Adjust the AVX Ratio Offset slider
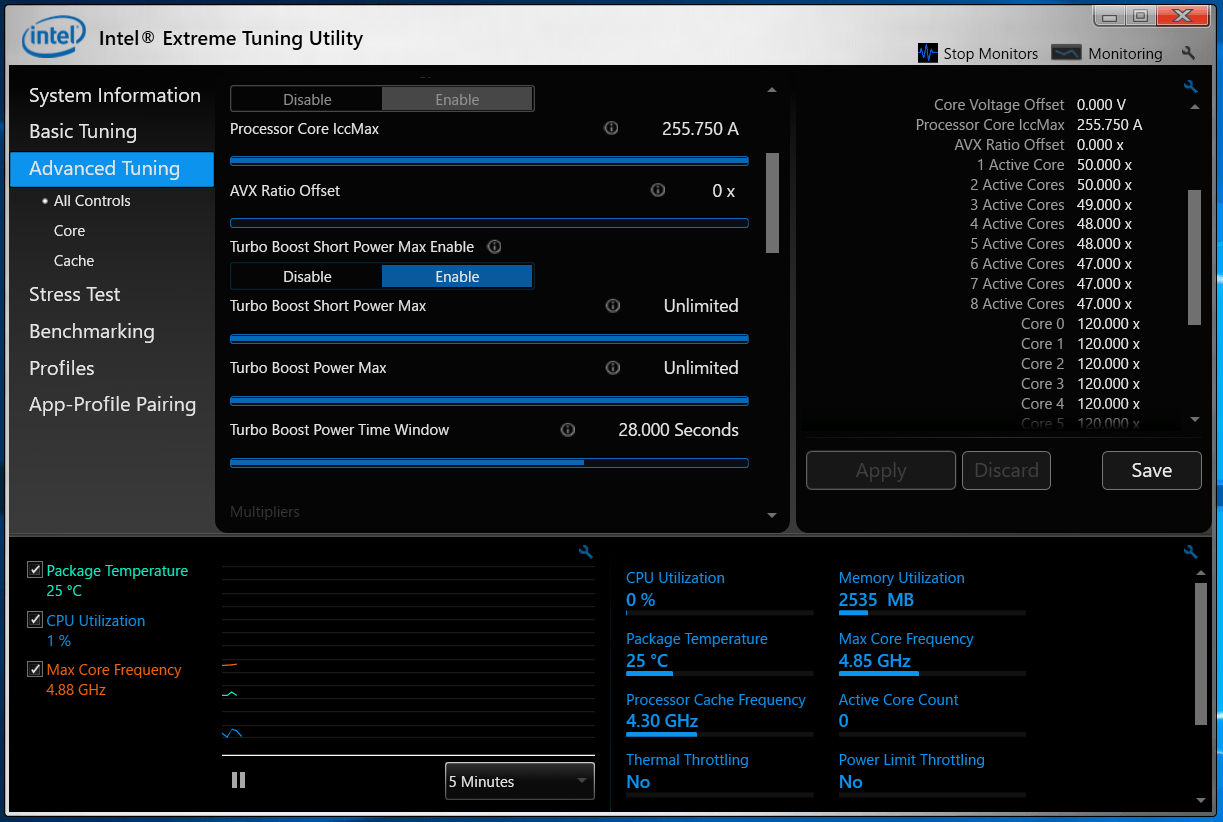Image resolution: width=1223 pixels, height=822 pixels. 489,223
